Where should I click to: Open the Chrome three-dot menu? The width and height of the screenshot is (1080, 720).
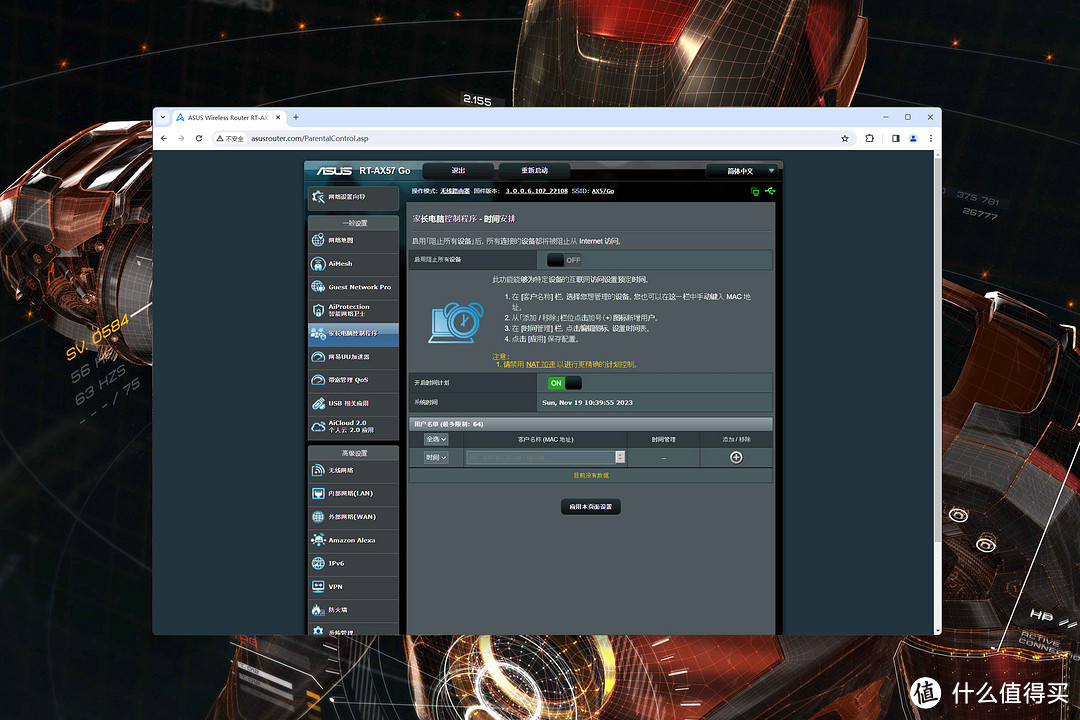tap(931, 138)
